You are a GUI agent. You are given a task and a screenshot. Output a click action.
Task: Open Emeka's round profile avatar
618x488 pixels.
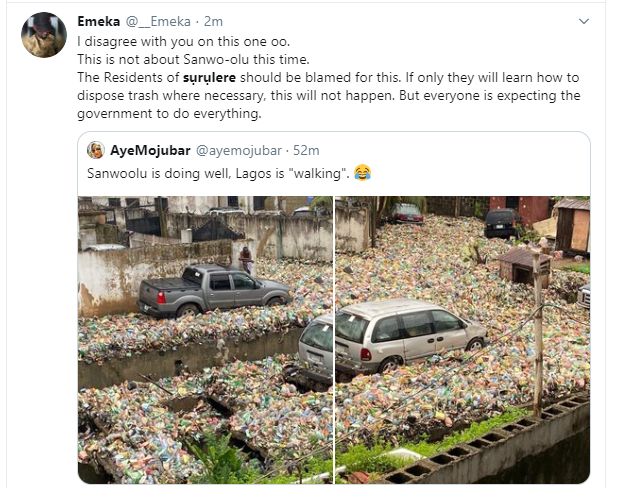point(44,35)
